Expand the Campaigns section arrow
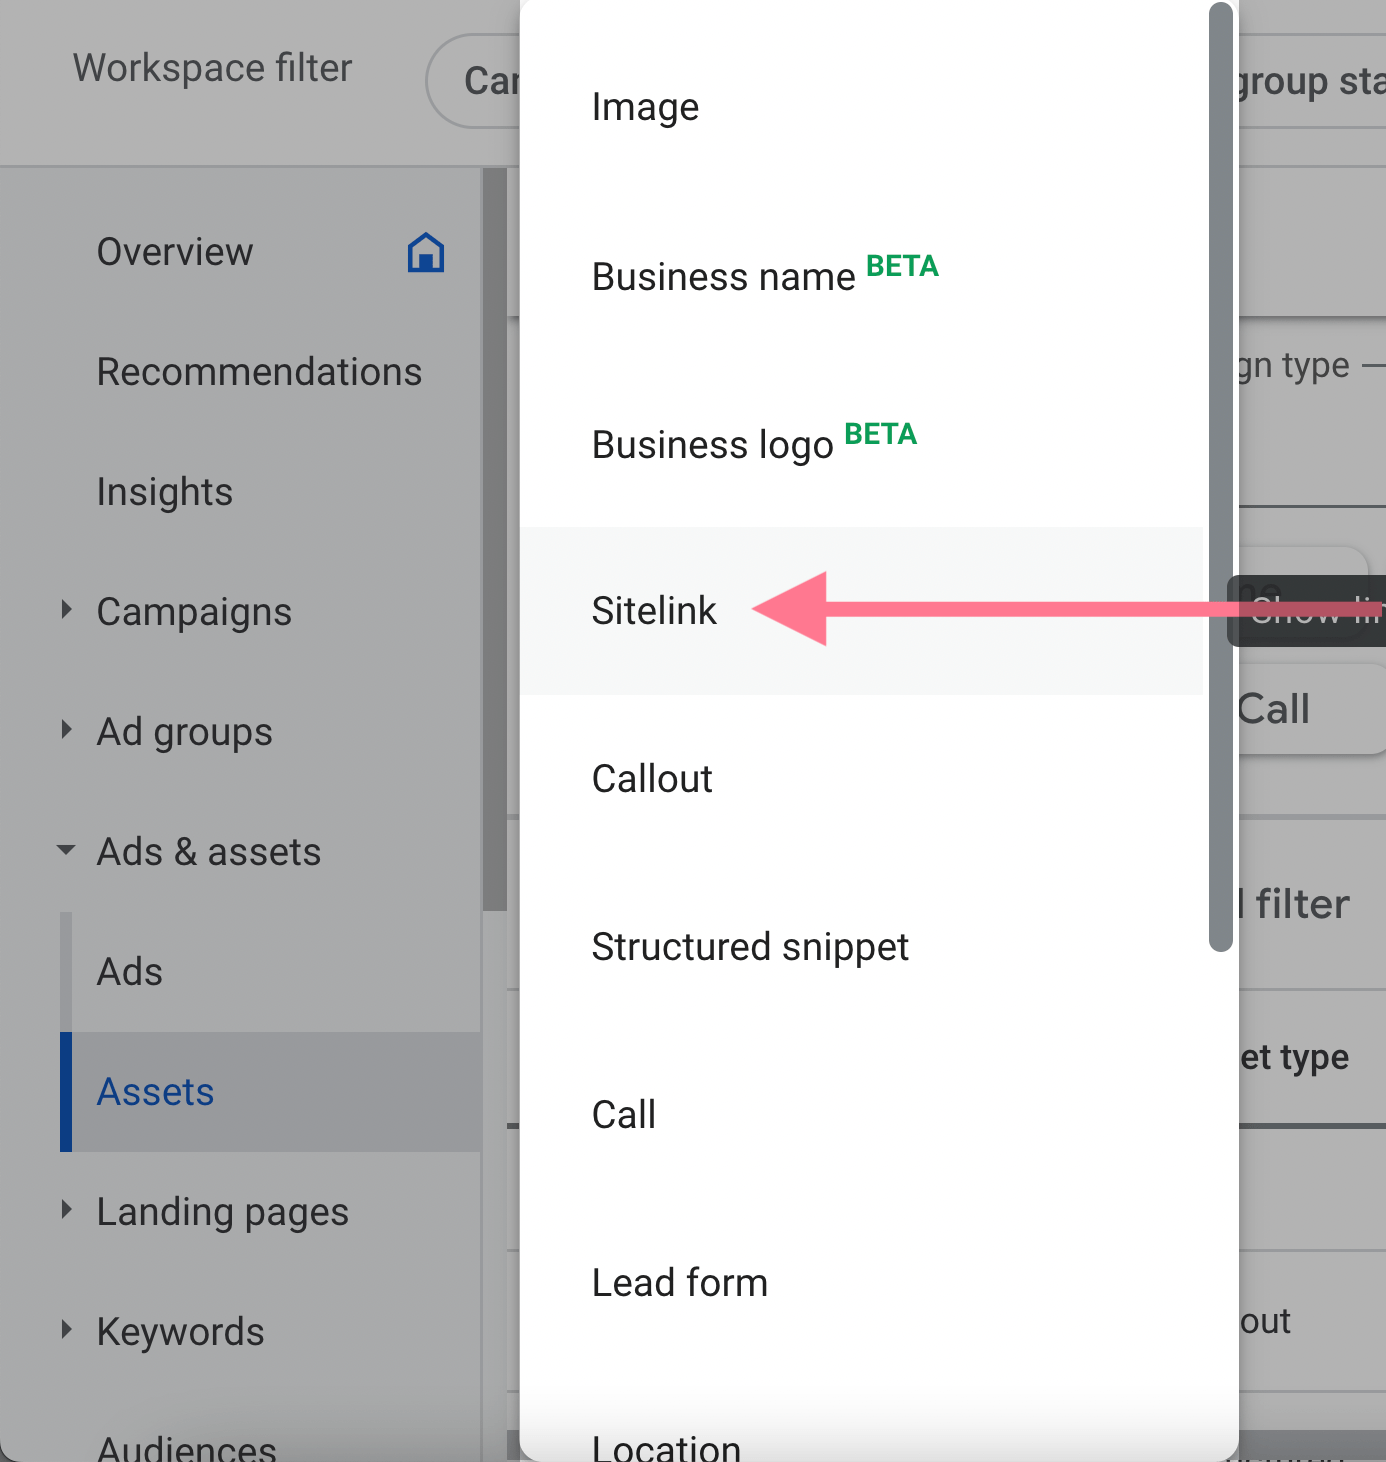Viewport: 1386px width, 1462px height. pos(66,610)
